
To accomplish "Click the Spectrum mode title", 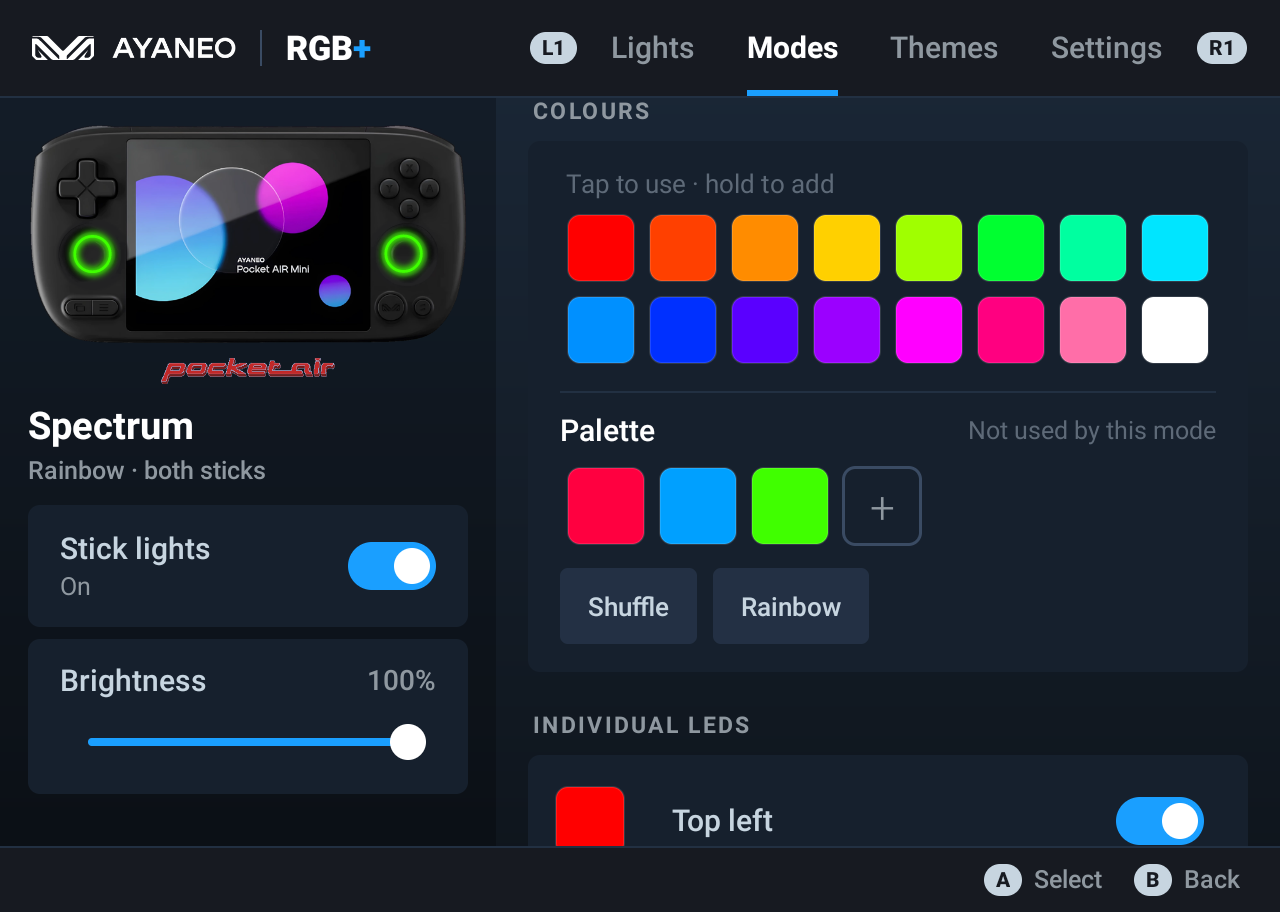I will click(x=111, y=427).
